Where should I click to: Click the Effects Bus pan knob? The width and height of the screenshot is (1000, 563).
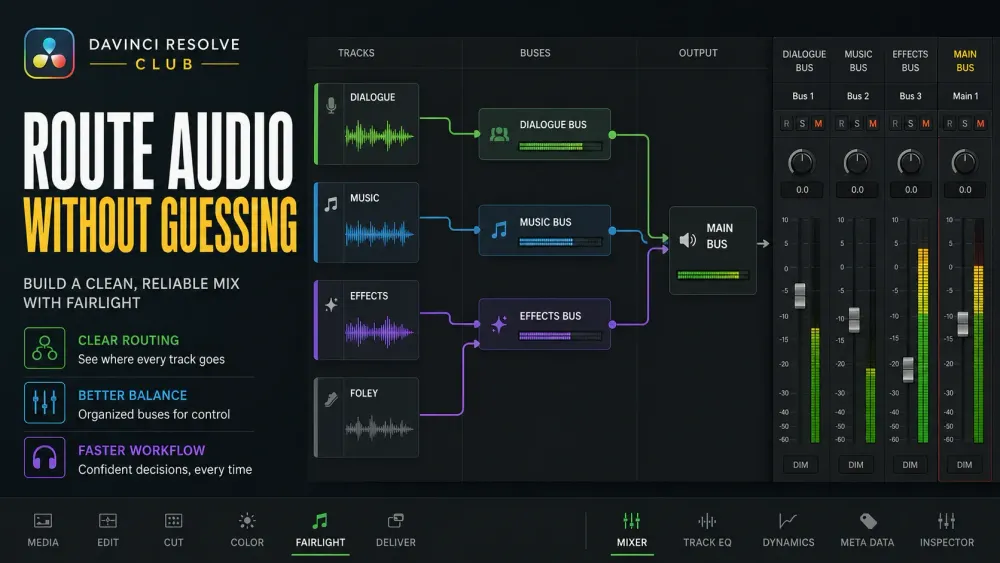910,162
